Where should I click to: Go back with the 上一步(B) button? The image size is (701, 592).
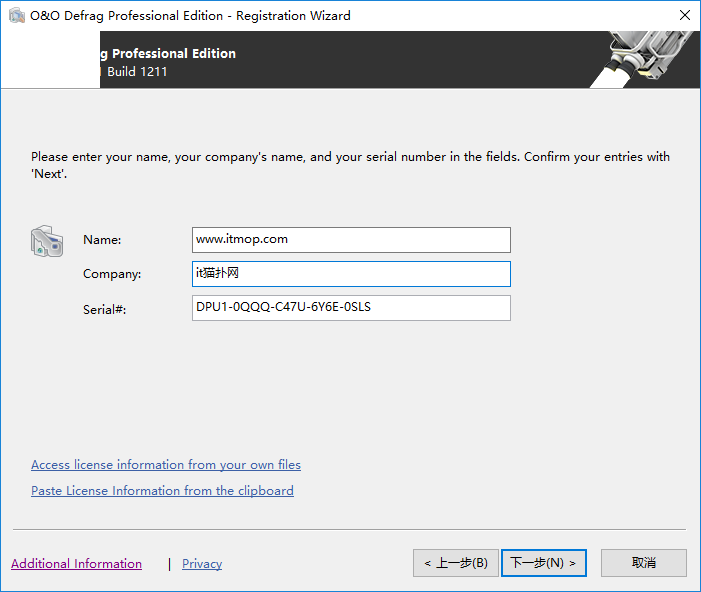pos(456,563)
